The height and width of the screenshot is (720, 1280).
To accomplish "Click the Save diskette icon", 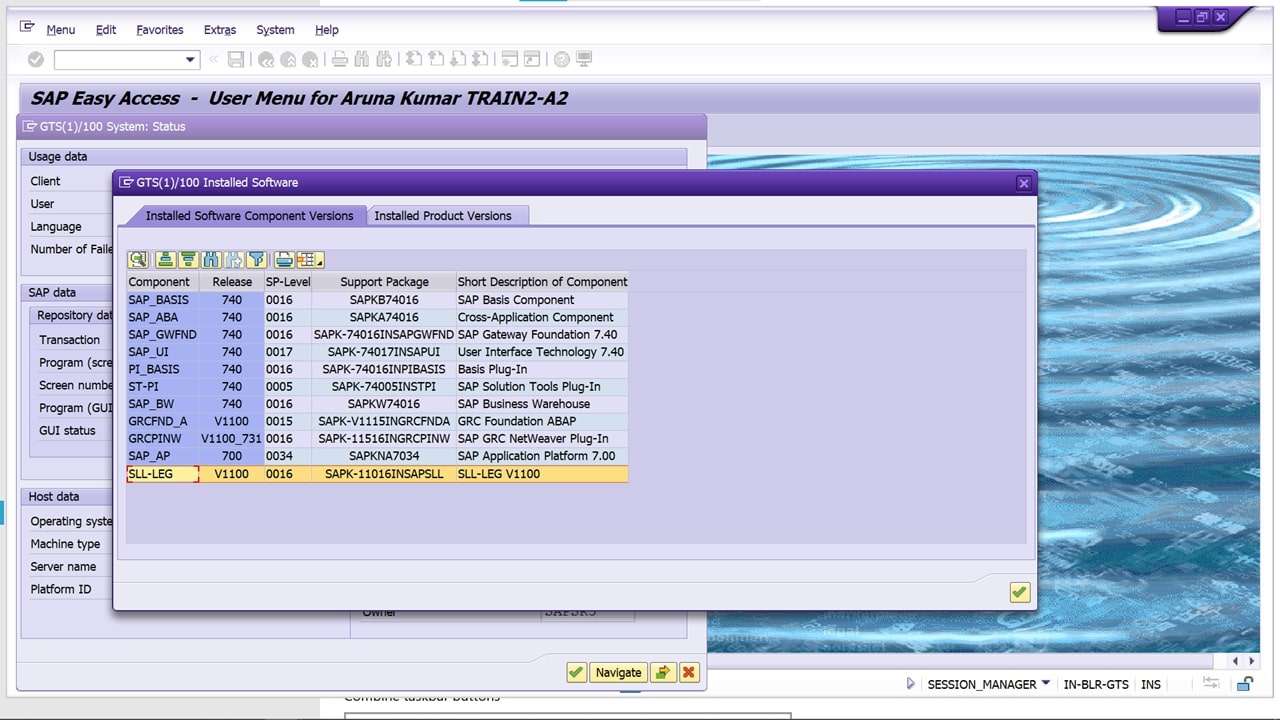I will pyautogui.click(x=236, y=60).
